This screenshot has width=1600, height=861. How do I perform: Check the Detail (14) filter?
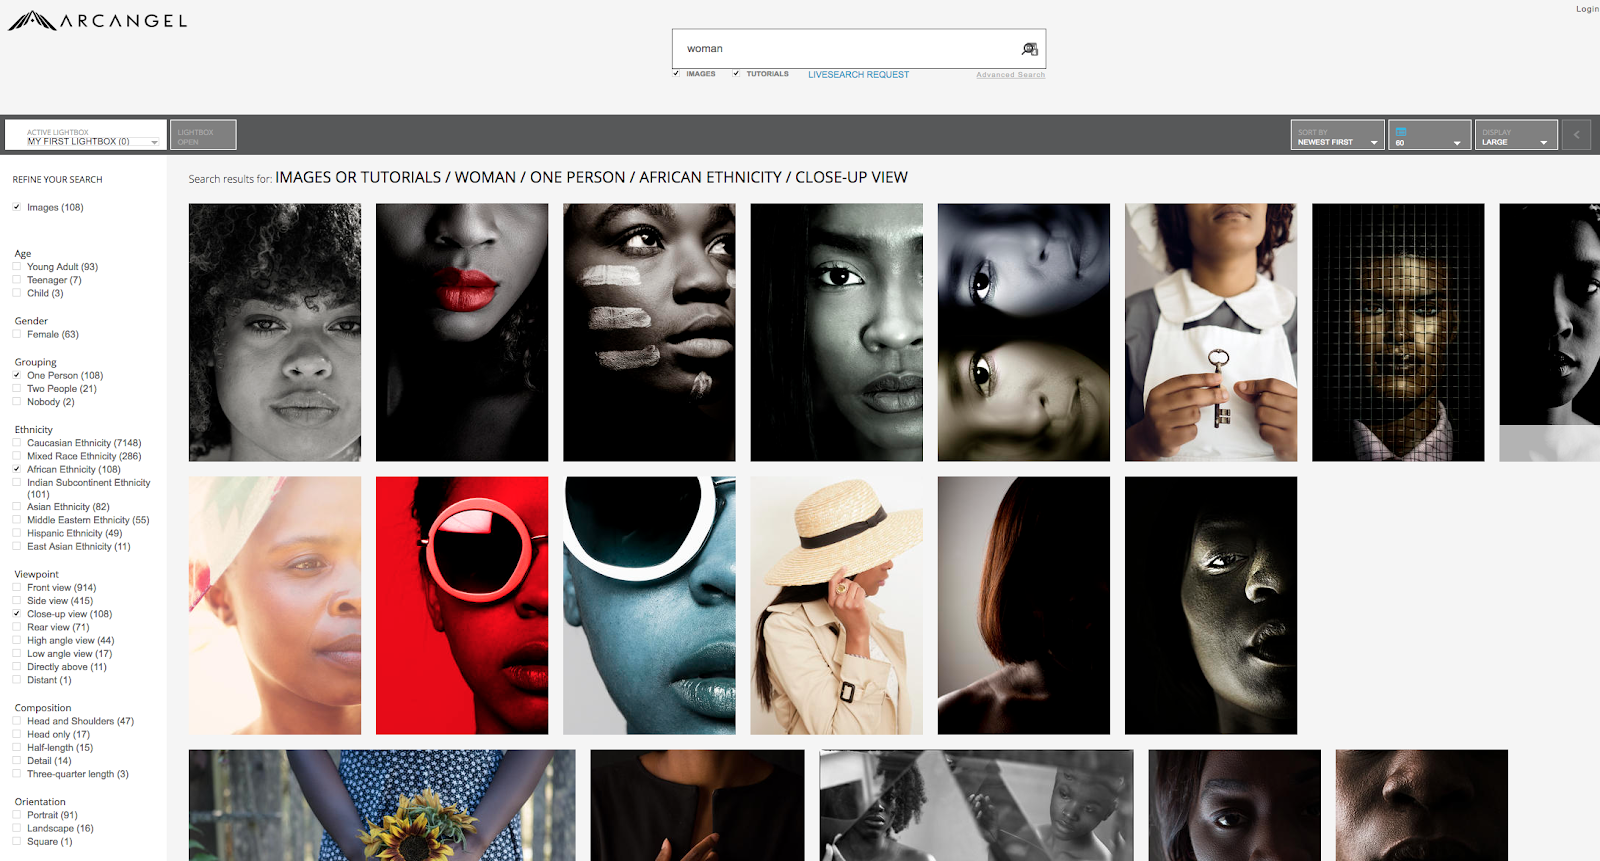(17, 761)
